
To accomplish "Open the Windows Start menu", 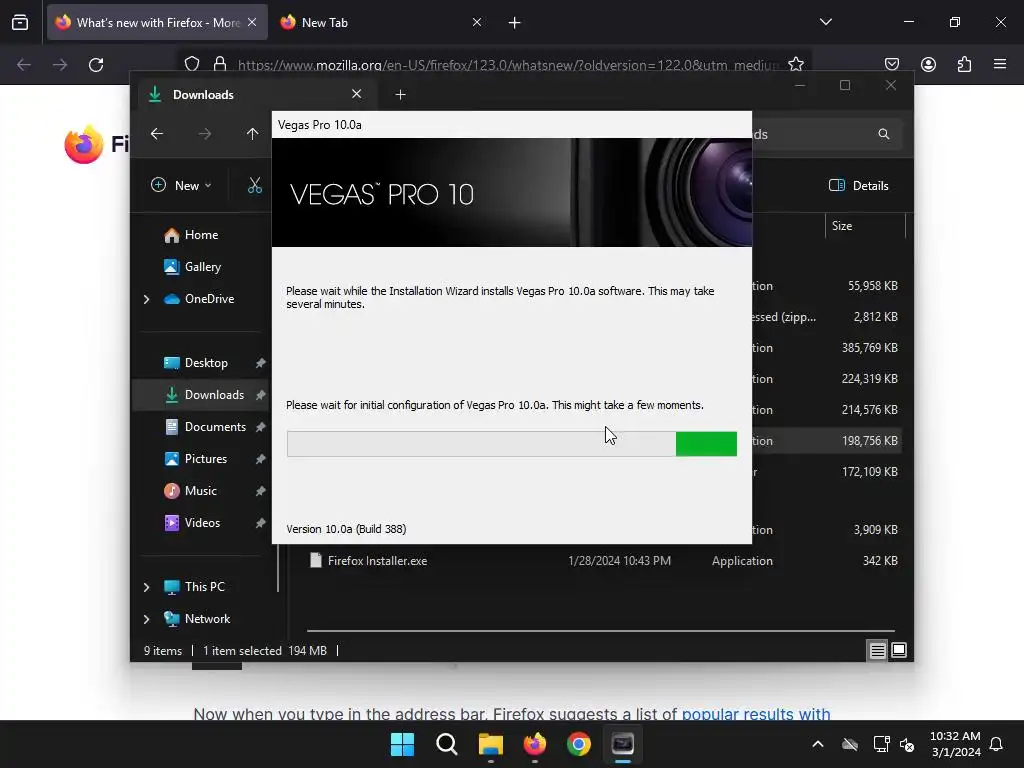I will (x=402, y=744).
